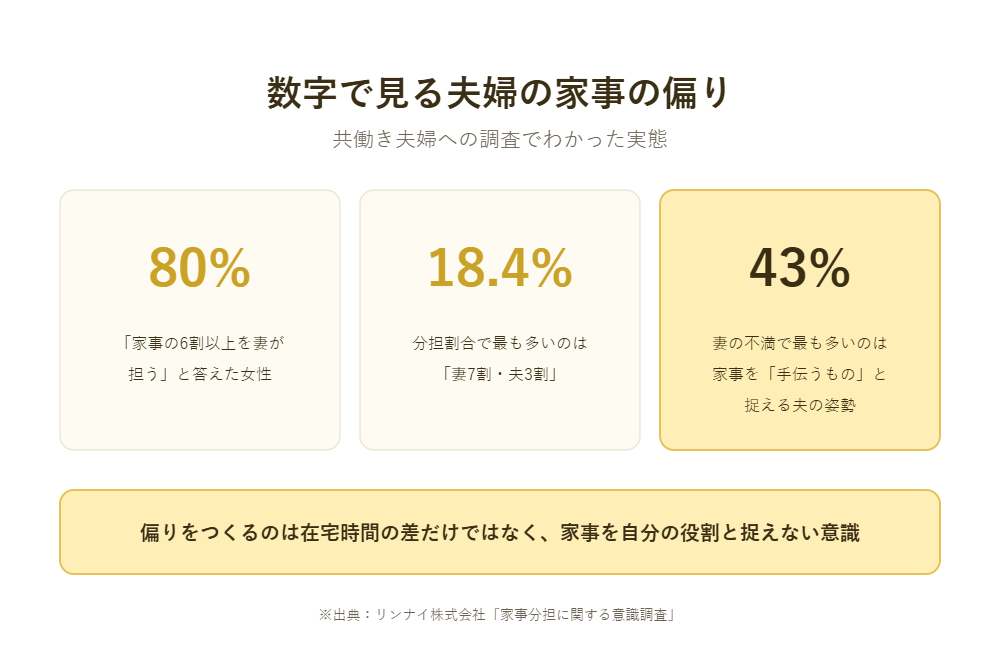
Task: Select the 43% statistic number
Action: point(800,268)
